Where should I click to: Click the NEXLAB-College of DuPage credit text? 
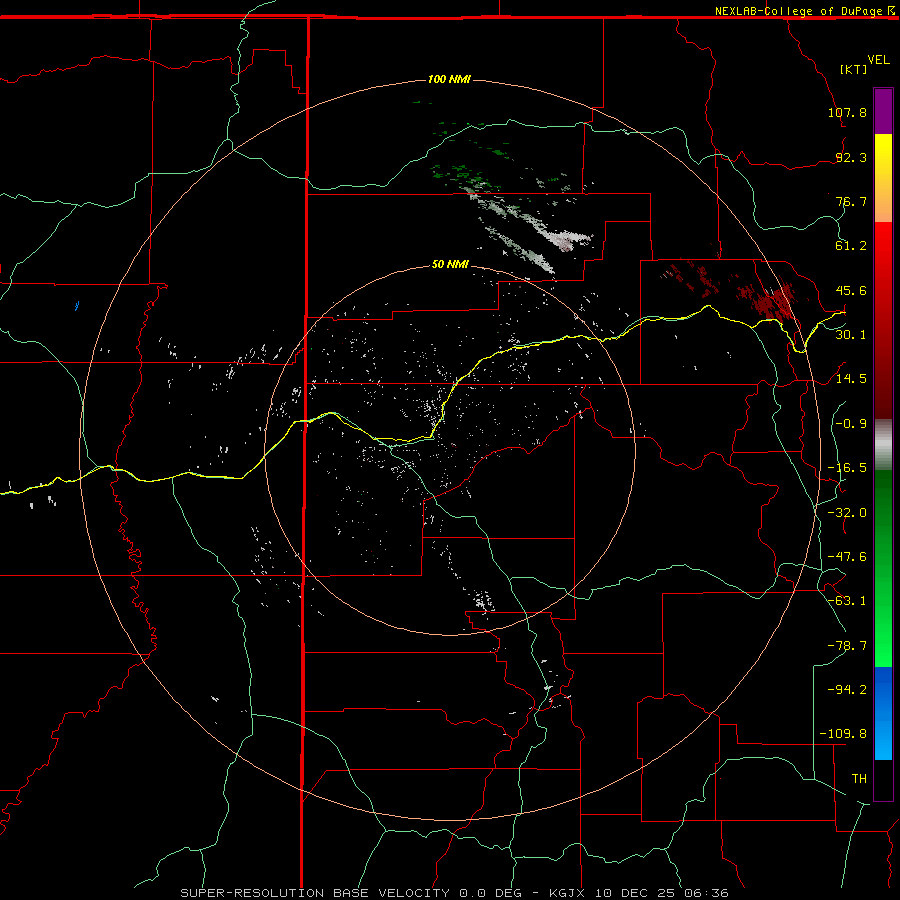[x=798, y=11]
